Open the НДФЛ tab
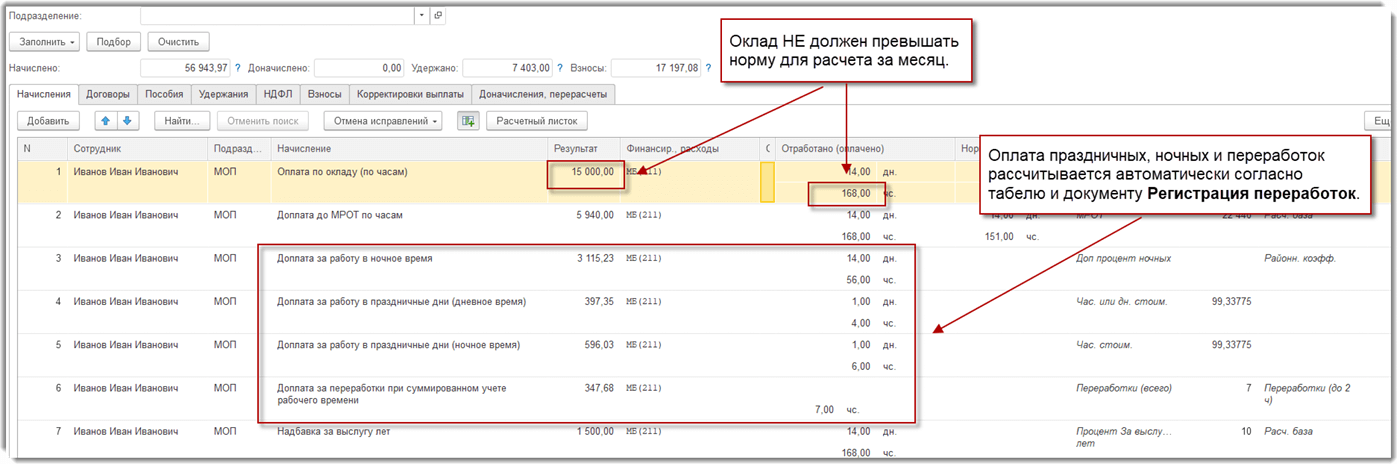This screenshot has height=464, width=1397. pos(277,94)
